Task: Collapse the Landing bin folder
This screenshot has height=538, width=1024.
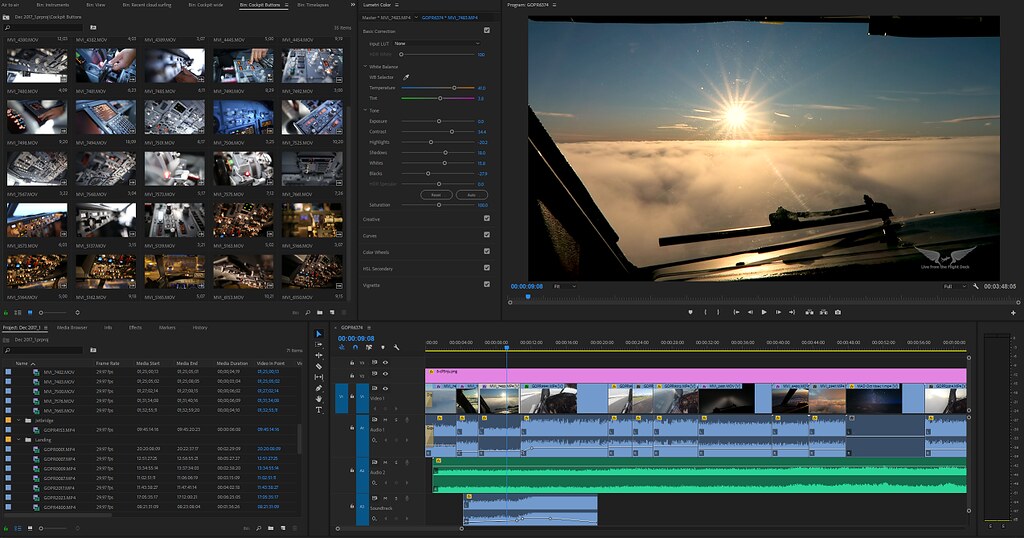Action: pos(20,439)
